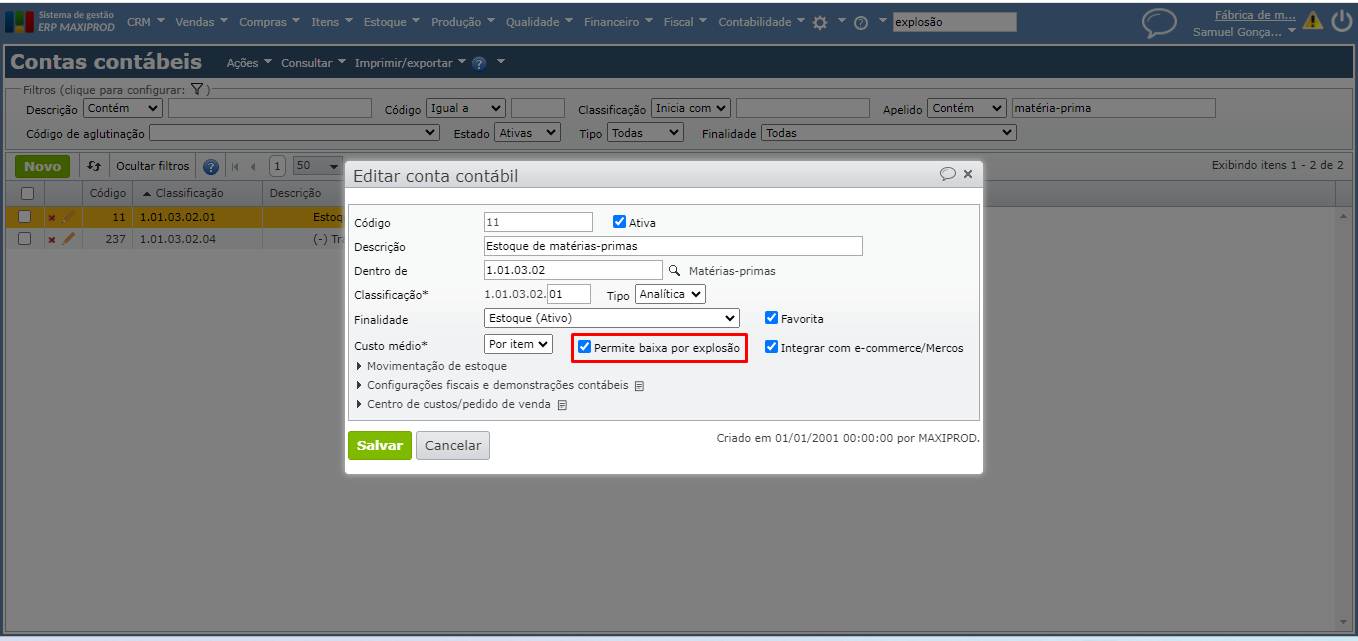The height and width of the screenshot is (641, 1358).
Task: Go to first page arrow icon
Action: pyautogui.click(x=236, y=167)
